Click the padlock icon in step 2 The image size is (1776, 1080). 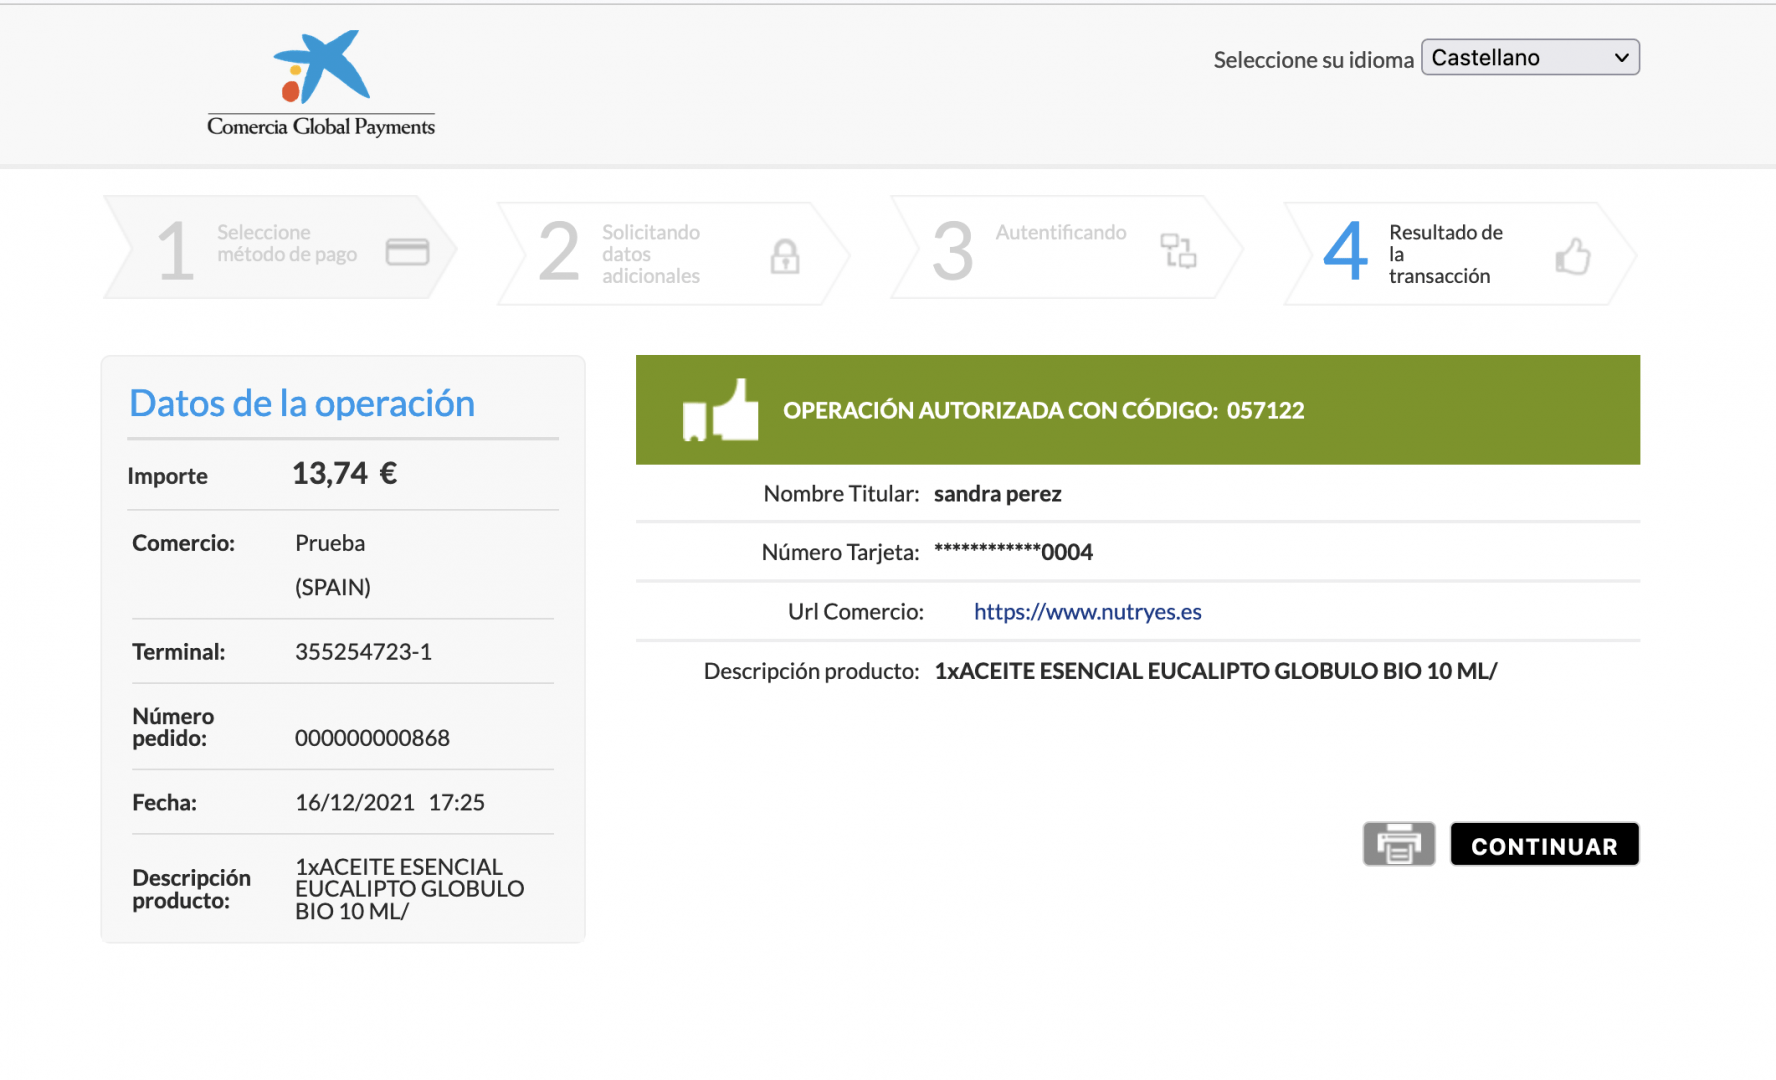point(785,256)
